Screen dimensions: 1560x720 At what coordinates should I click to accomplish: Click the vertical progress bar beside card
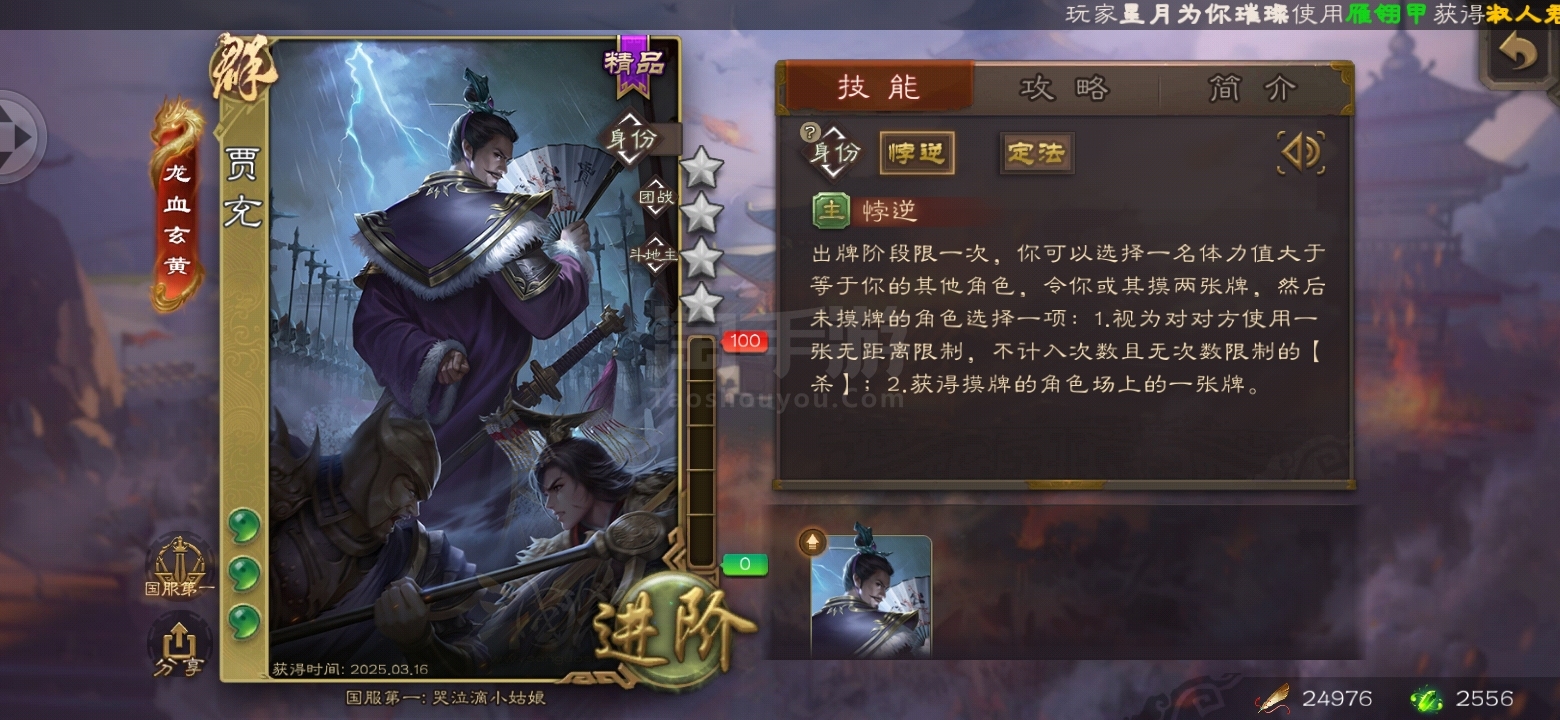[703, 453]
